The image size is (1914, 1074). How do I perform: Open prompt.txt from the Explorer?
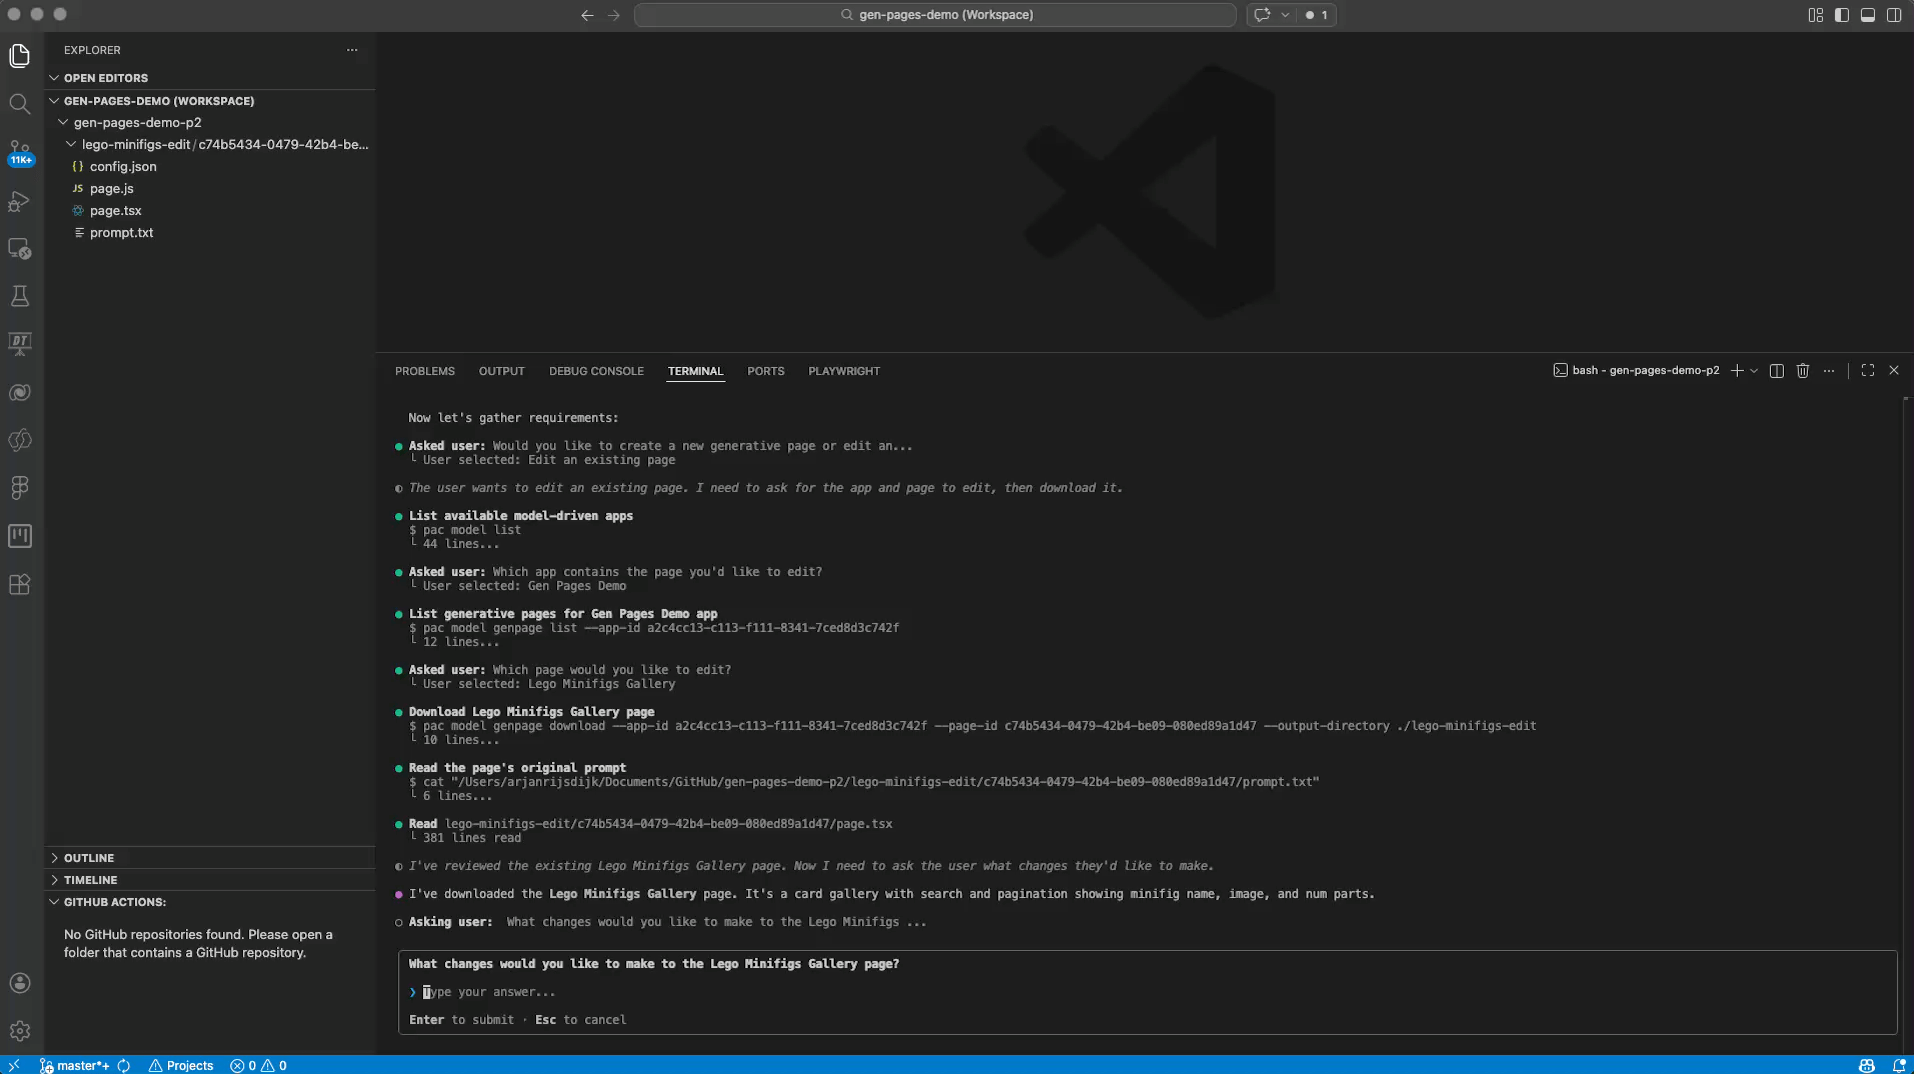(x=122, y=232)
